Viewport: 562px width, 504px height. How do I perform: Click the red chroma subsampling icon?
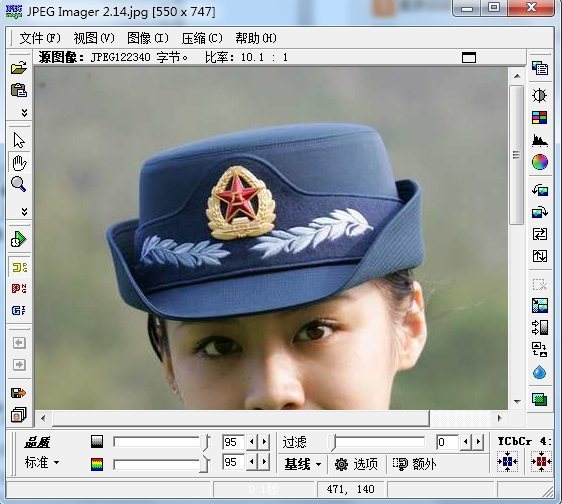click(x=541, y=461)
